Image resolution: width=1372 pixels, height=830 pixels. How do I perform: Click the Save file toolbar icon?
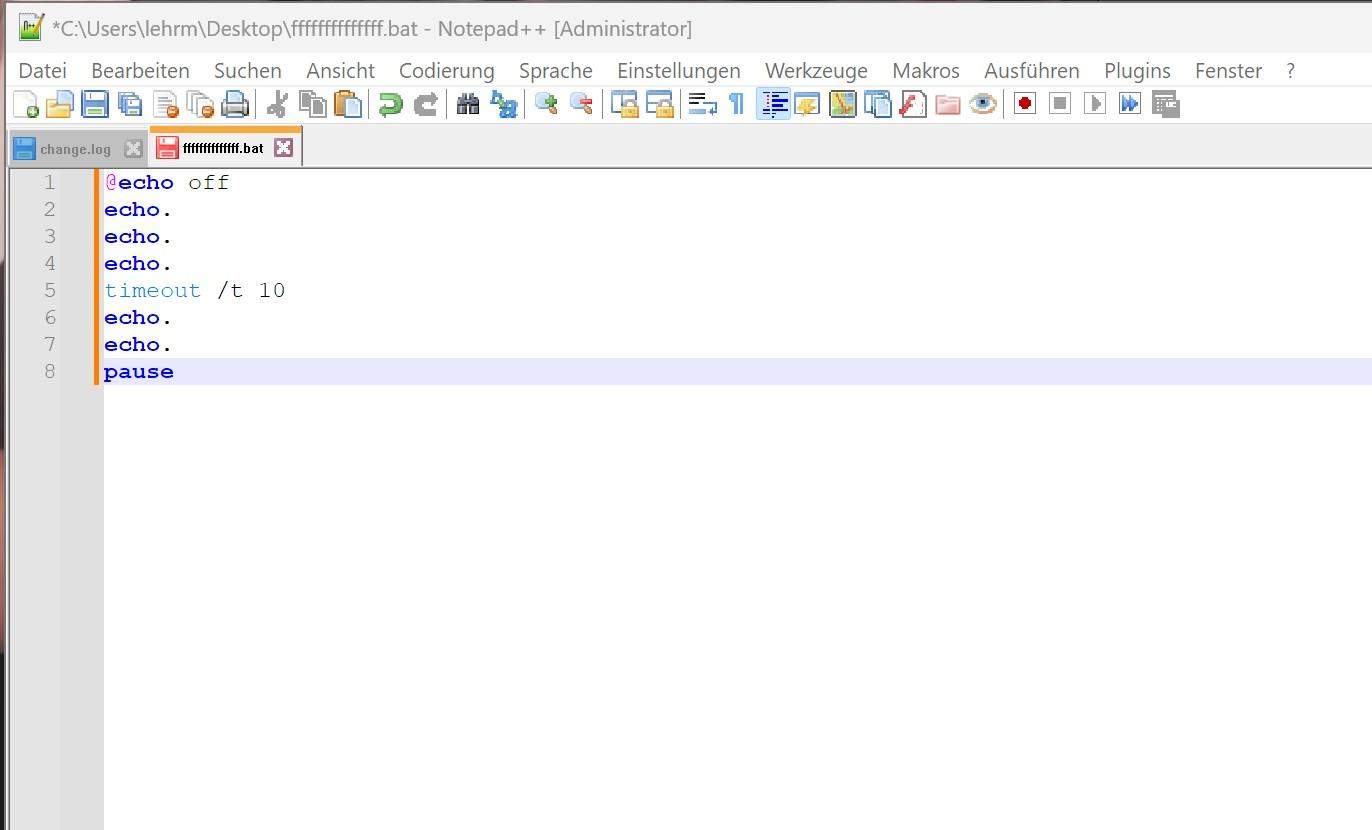coord(95,104)
